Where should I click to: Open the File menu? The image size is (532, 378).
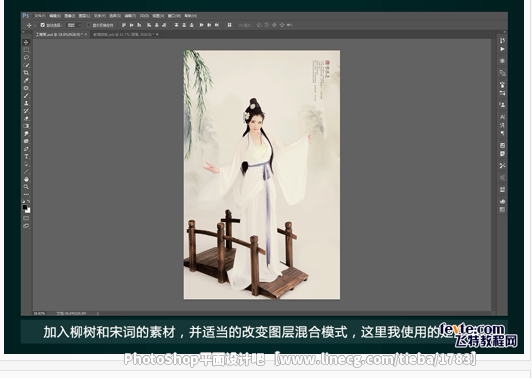tap(40, 16)
